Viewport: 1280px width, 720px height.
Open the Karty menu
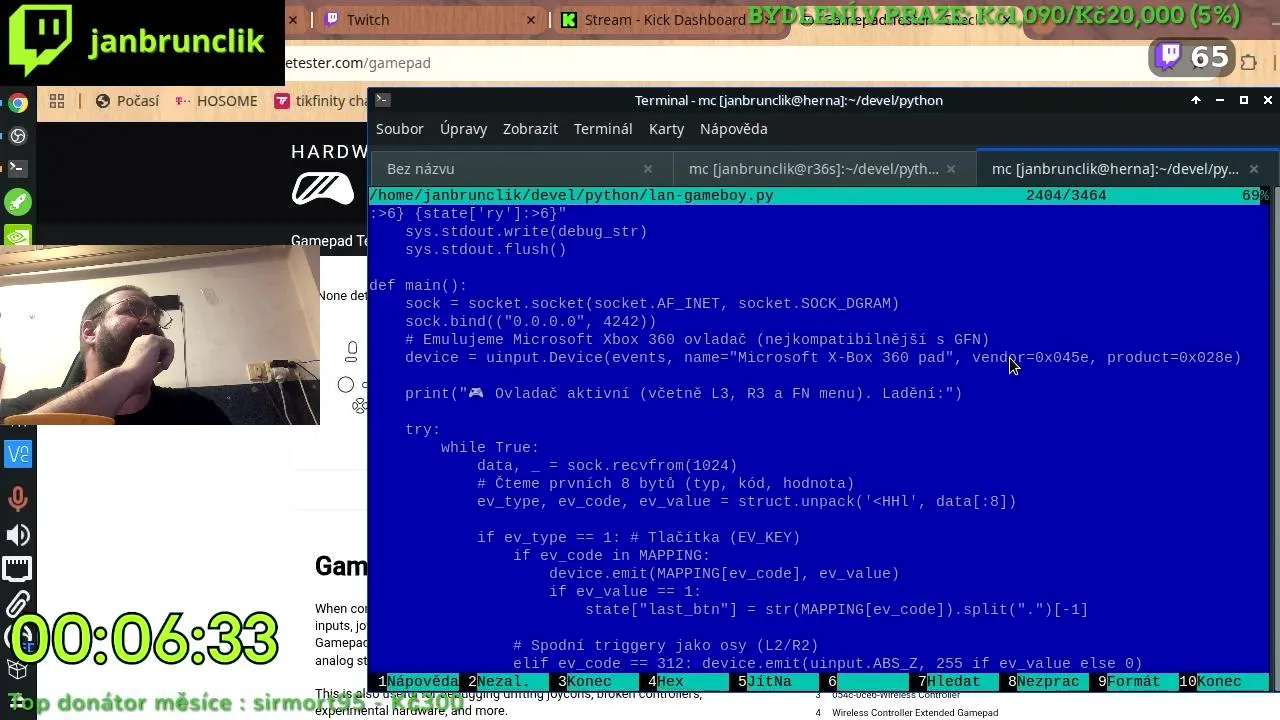(x=666, y=129)
